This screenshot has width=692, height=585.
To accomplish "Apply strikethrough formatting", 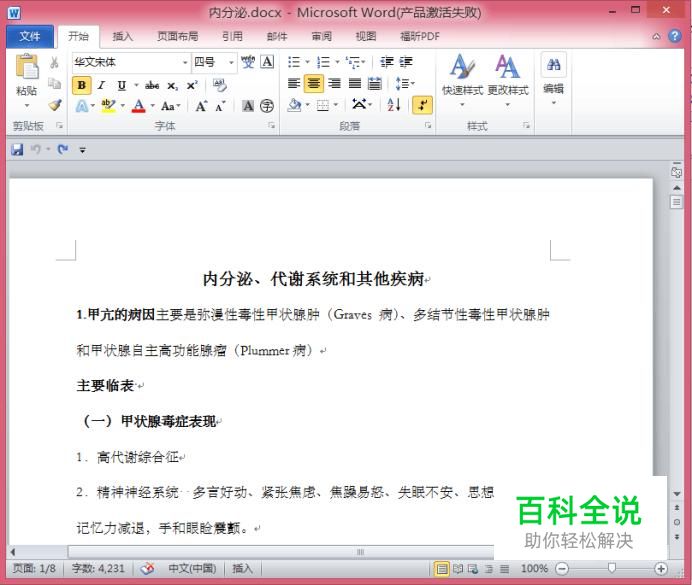I will [152, 85].
